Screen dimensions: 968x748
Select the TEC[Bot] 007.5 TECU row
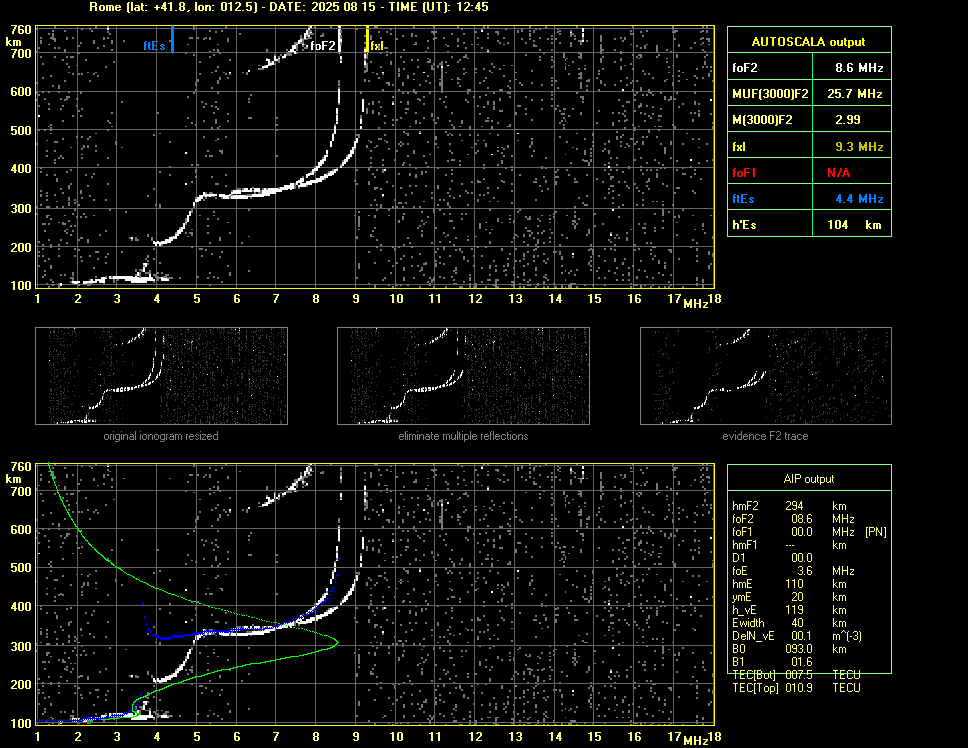pyautogui.click(x=796, y=675)
